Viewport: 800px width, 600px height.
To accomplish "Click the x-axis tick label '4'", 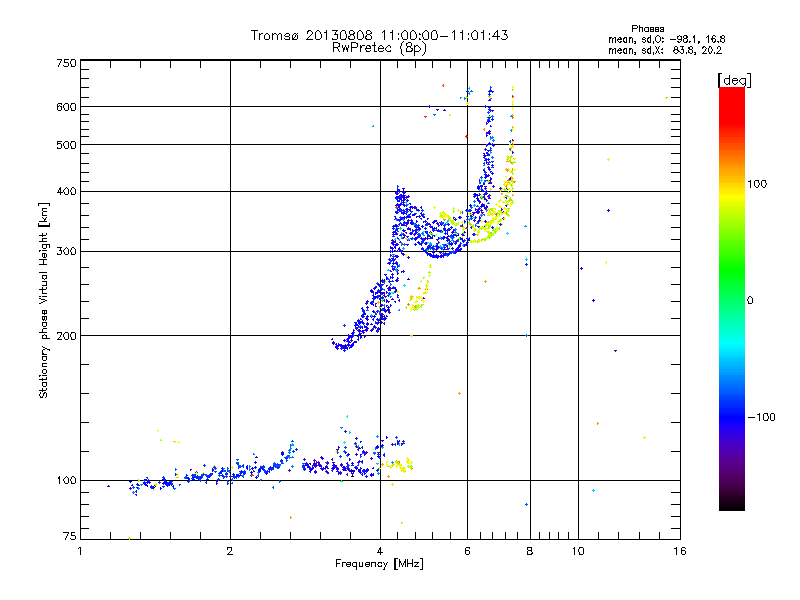I will coord(380,551).
